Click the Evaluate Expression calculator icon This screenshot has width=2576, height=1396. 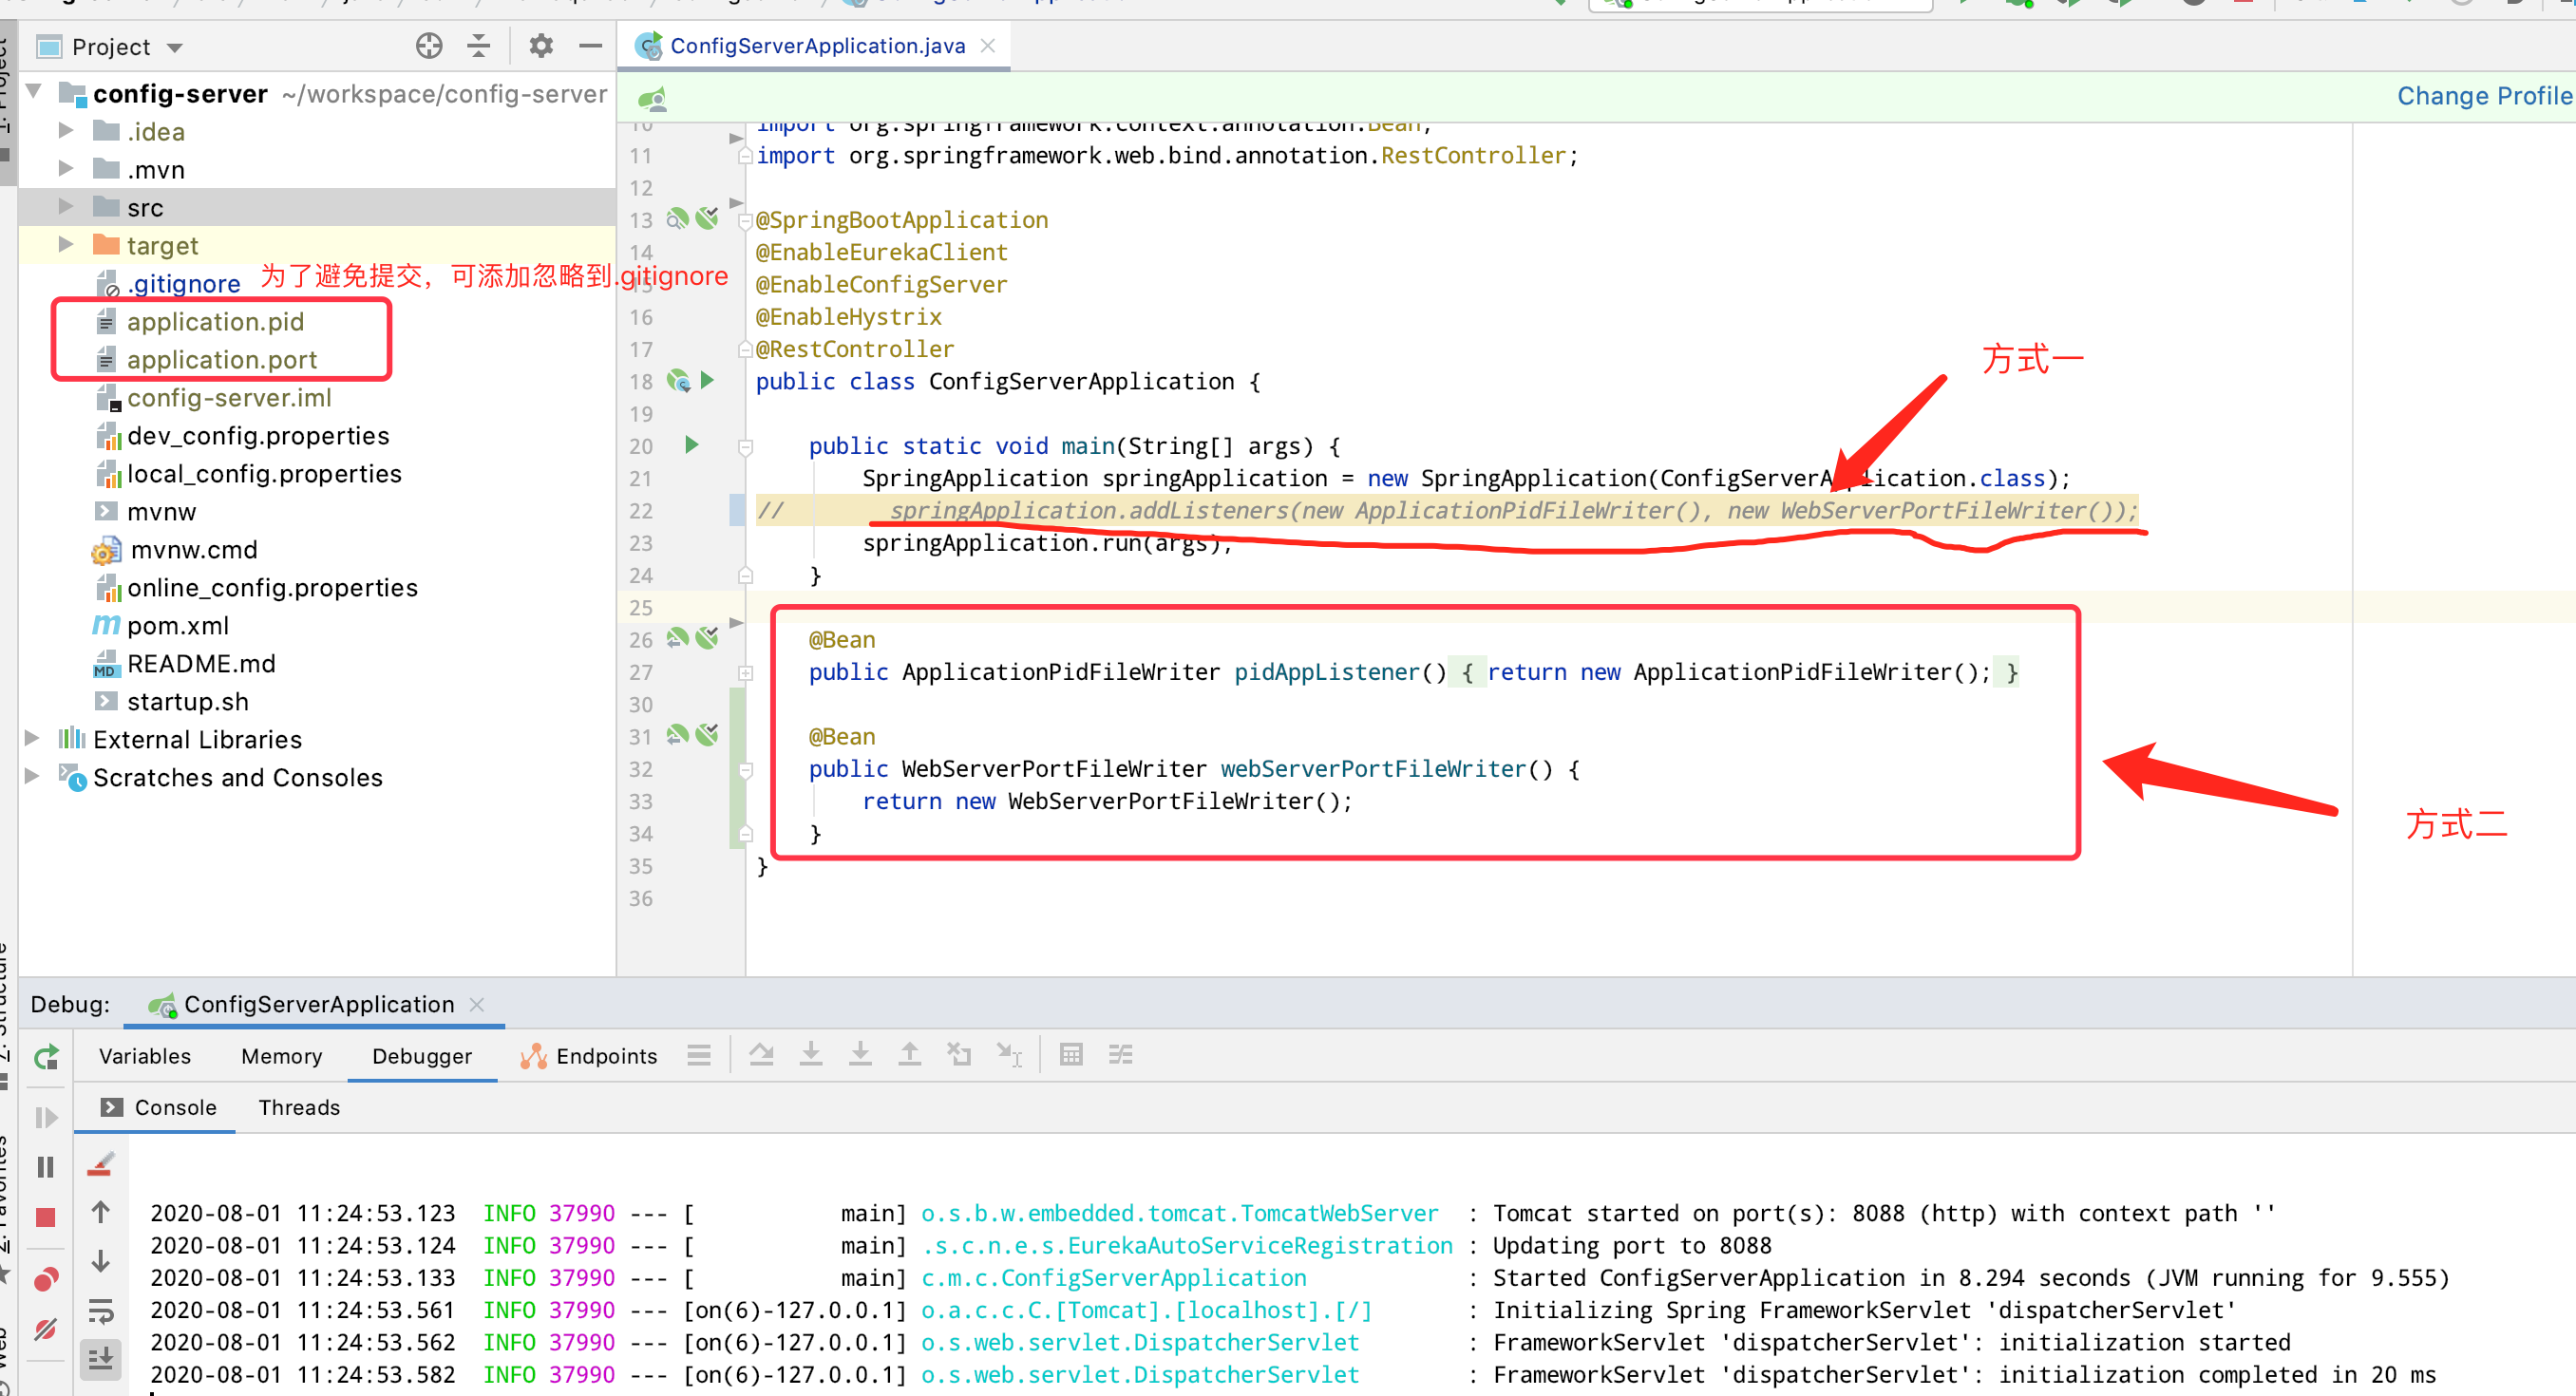[x=1071, y=1055]
